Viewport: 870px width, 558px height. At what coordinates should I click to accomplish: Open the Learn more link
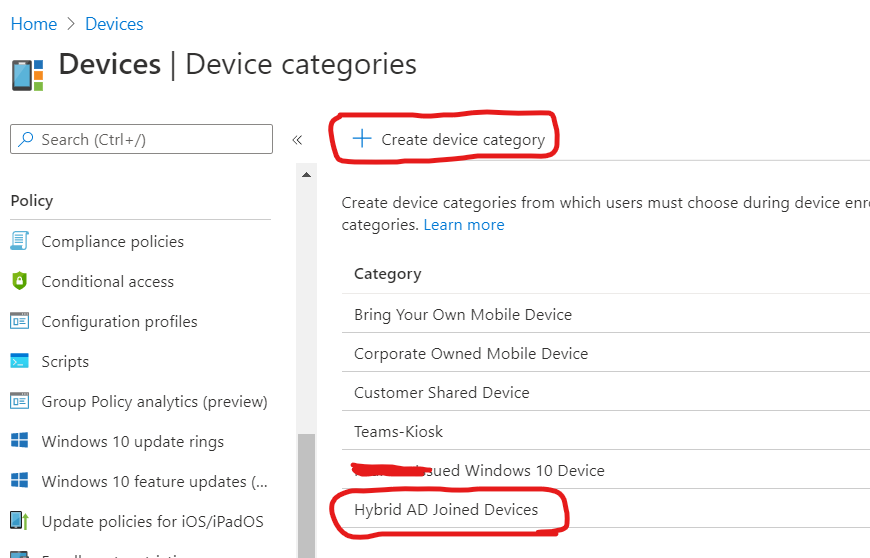pos(463,225)
